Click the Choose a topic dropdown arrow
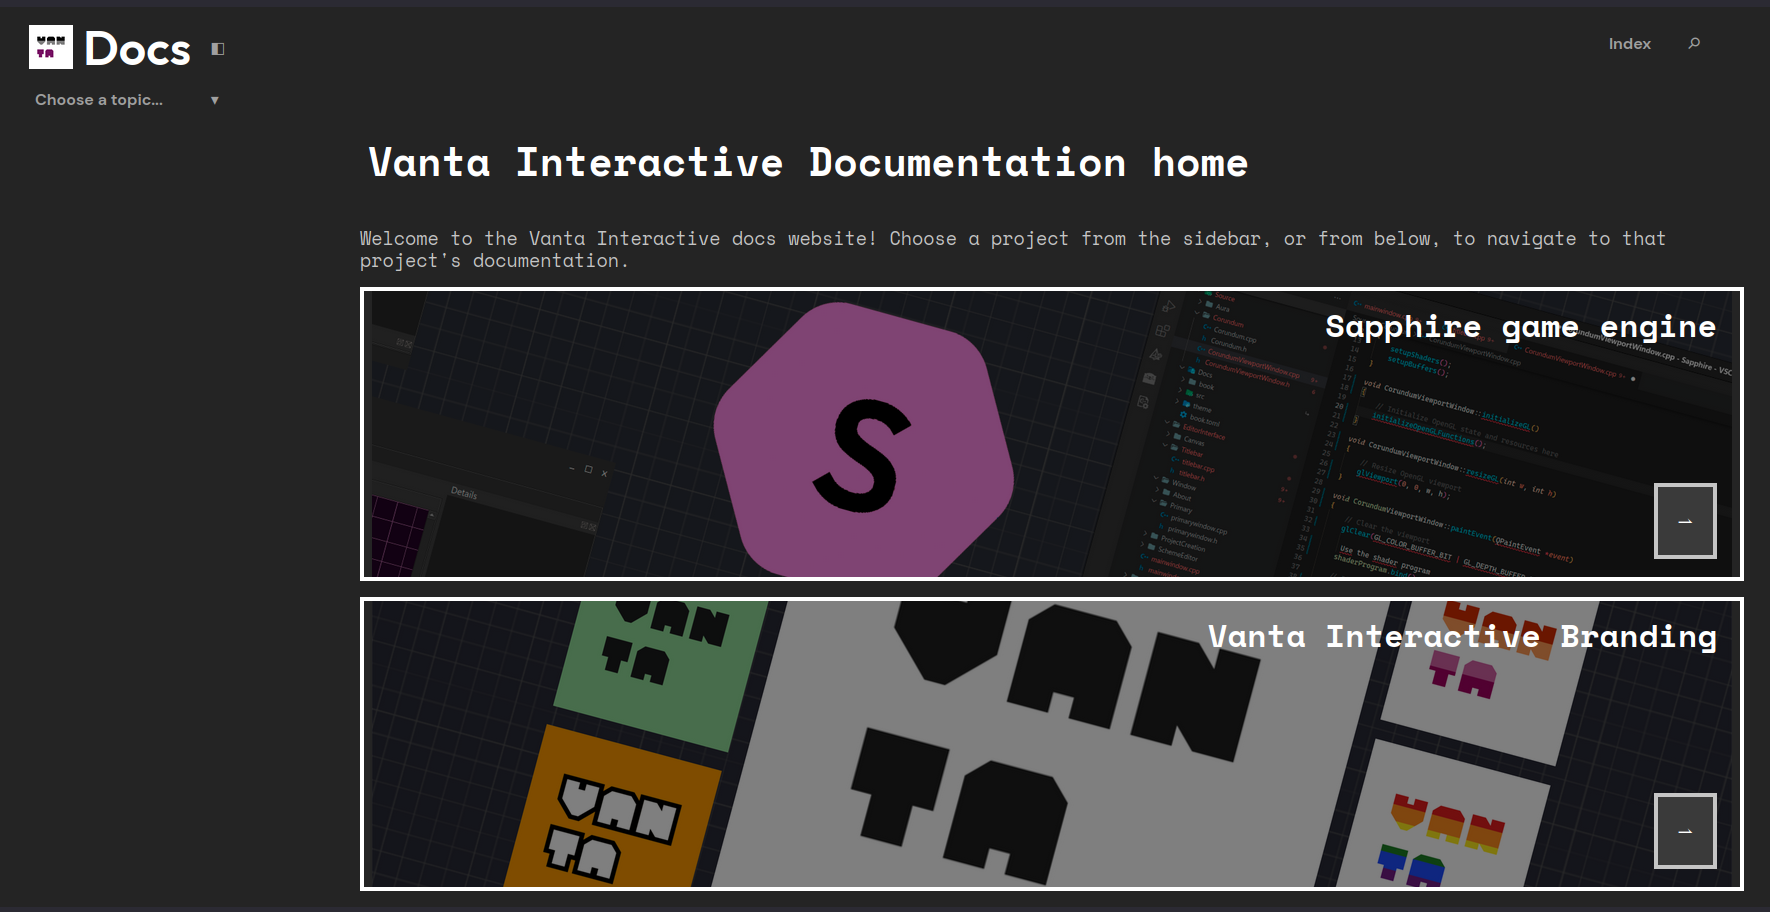 pos(215,100)
